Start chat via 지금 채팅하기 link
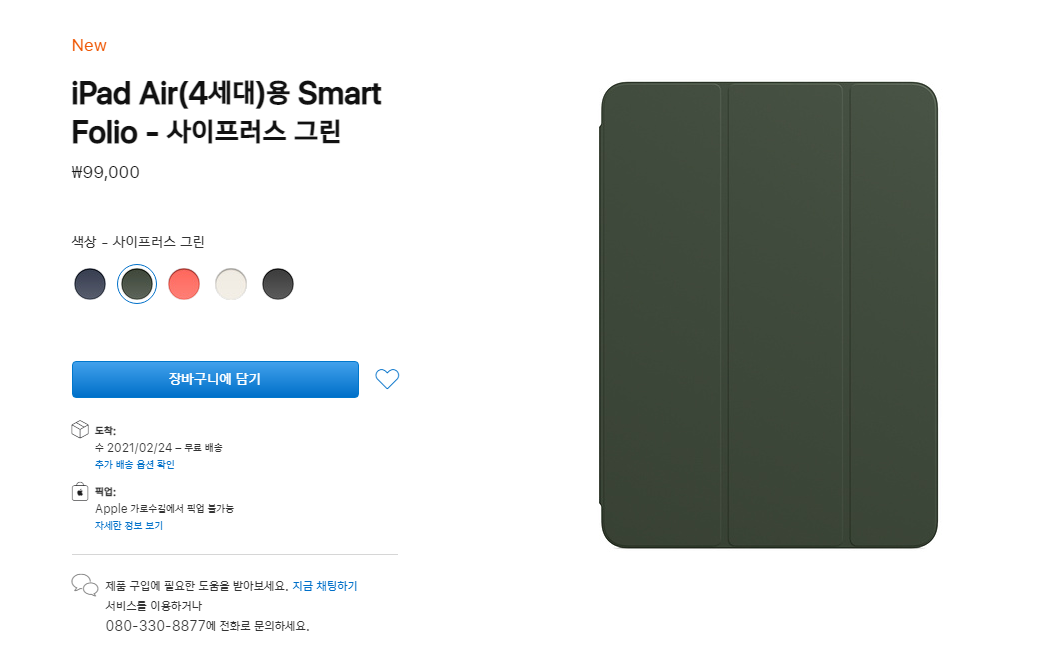1060x668 pixels. tap(324, 586)
